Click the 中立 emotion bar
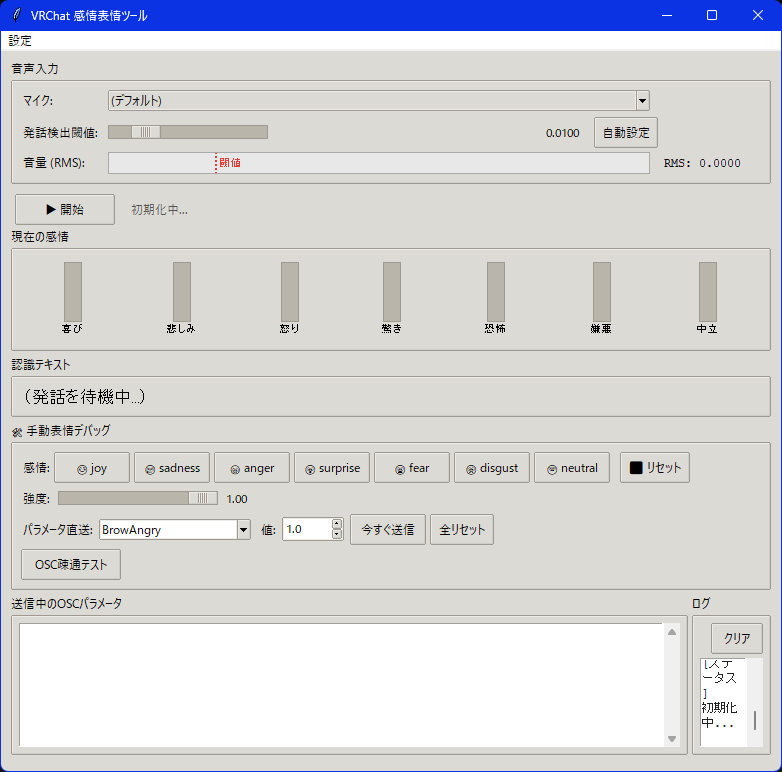The width and height of the screenshot is (782, 772). pos(707,292)
